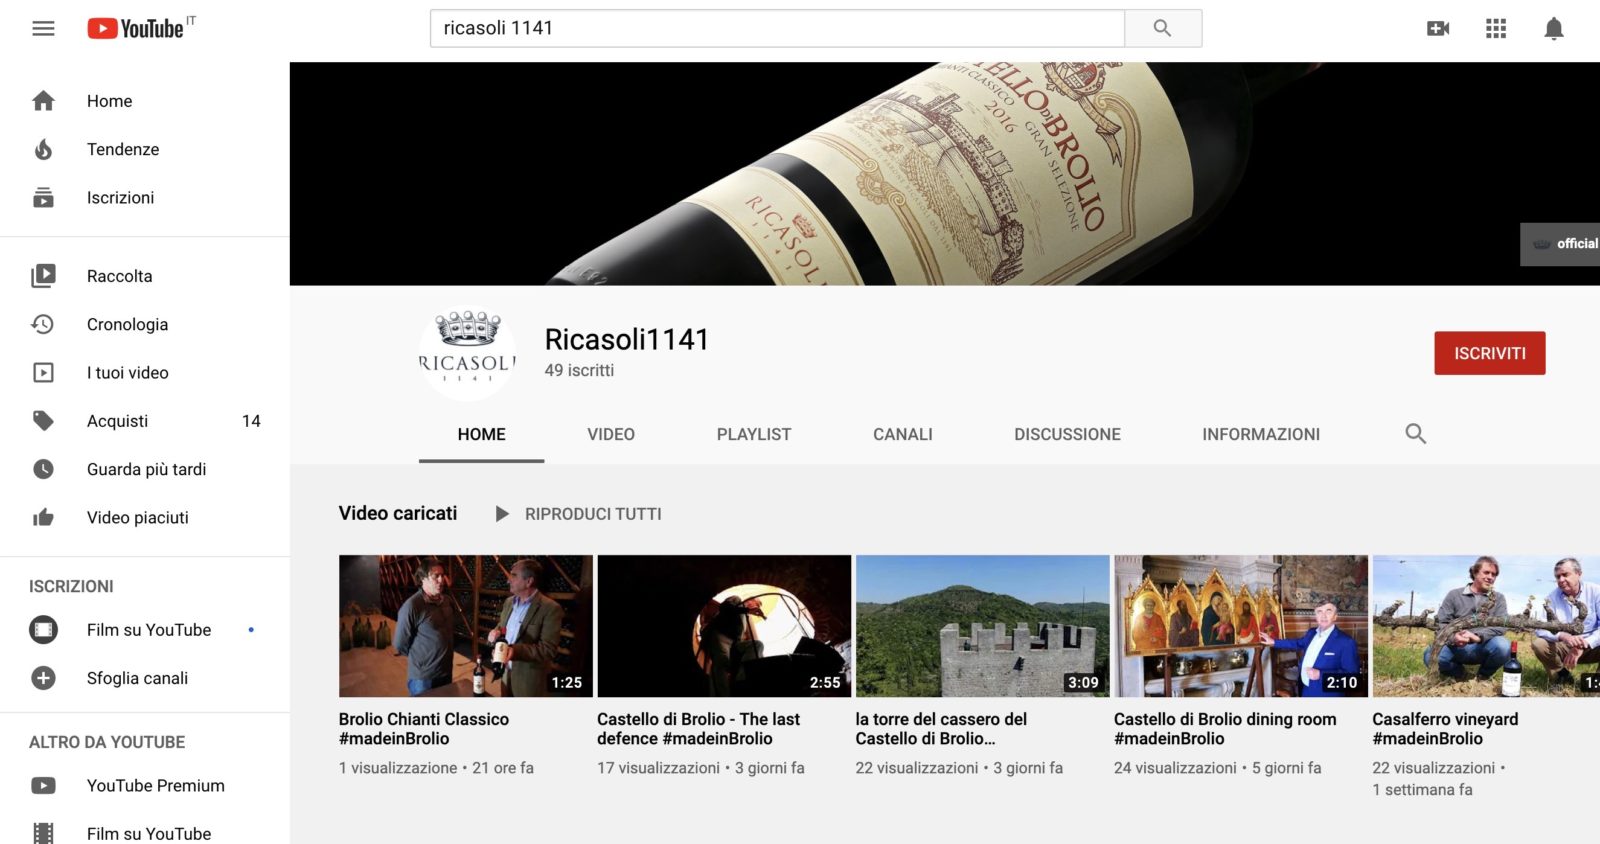This screenshot has height=844, width=1600.
Task: Open the YouTube apps grid
Action: (x=1496, y=28)
